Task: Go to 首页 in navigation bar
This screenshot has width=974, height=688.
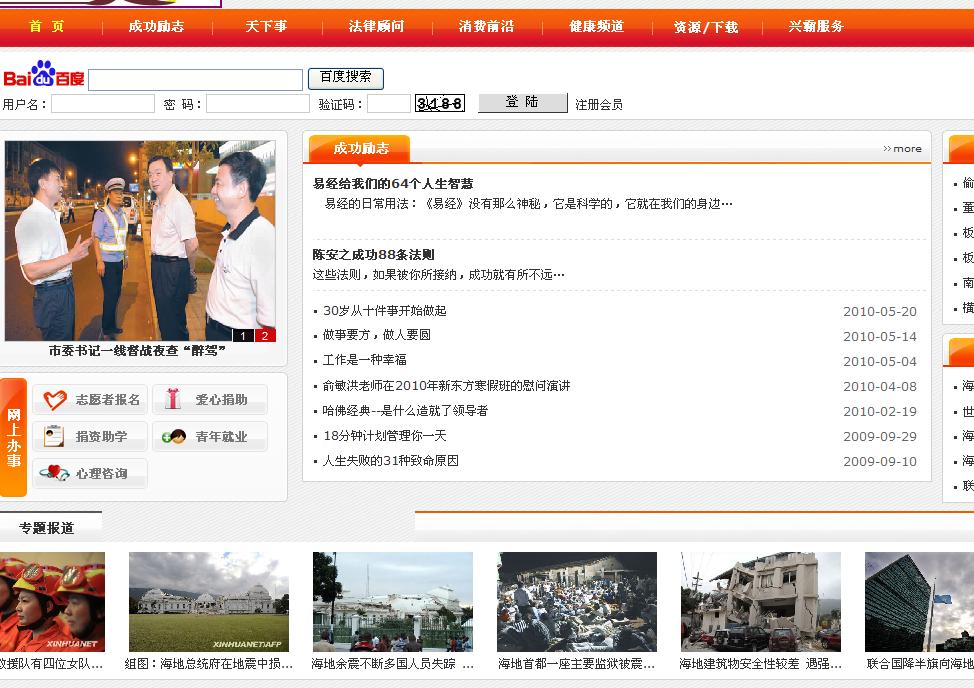Action: (x=47, y=27)
